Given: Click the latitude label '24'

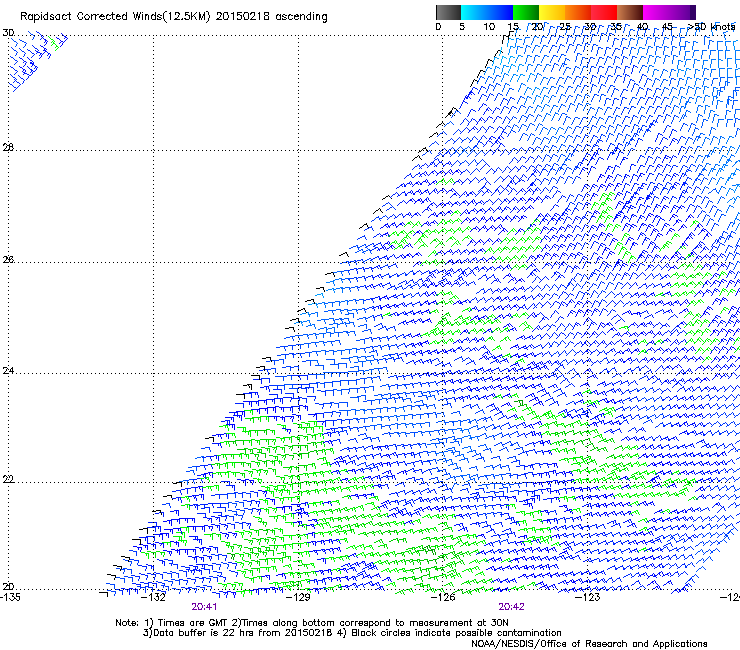Looking at the screenshot, I should (8, 371).
